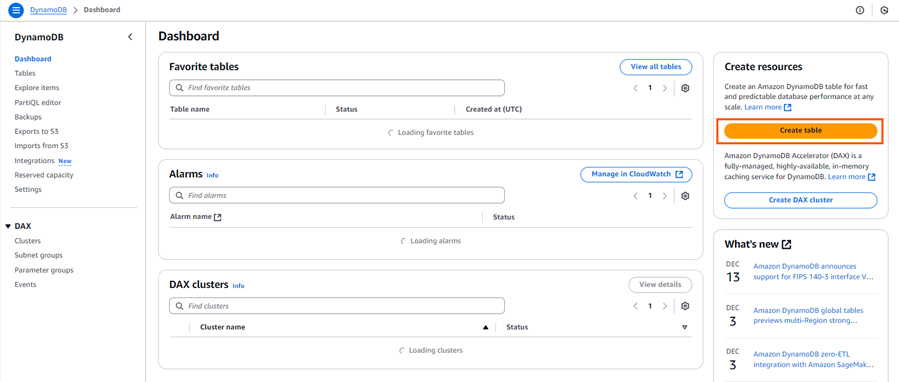
Task: Open Favorite tables settings gear icon
Action: pyautogui.click(x=685, y=88)
